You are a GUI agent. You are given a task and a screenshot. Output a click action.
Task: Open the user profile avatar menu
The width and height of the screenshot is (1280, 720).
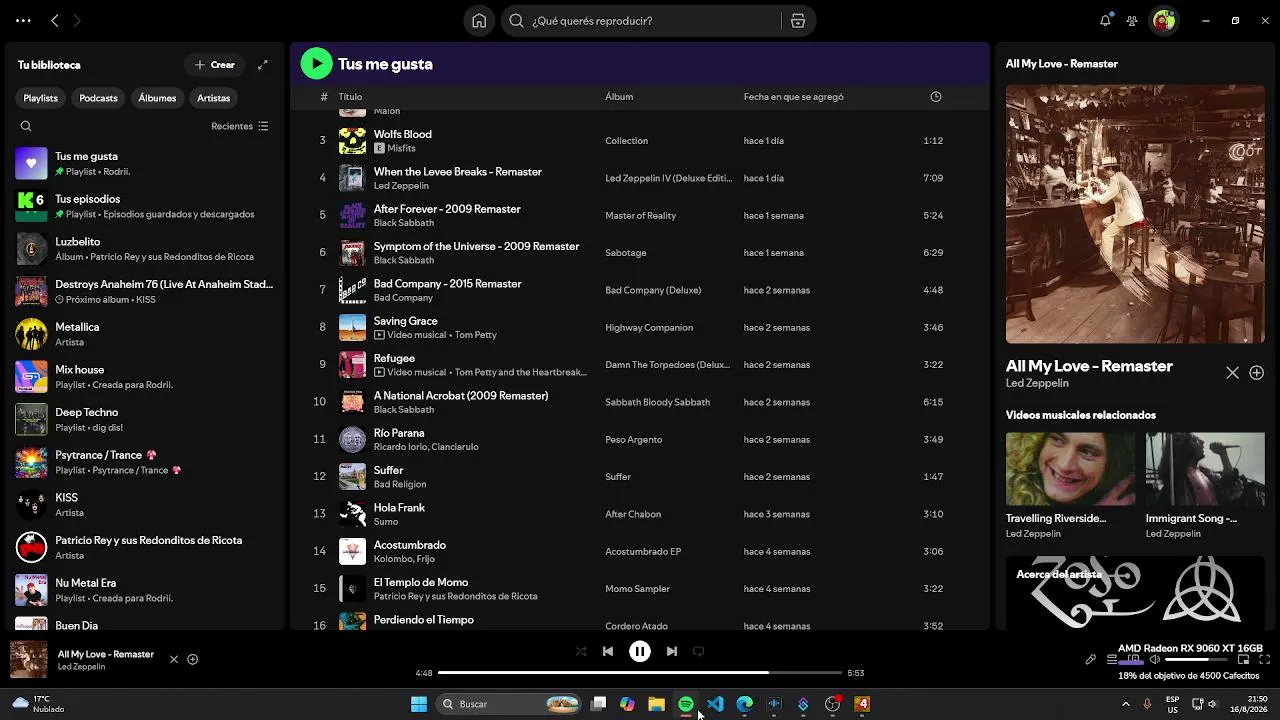[1163, 21]
